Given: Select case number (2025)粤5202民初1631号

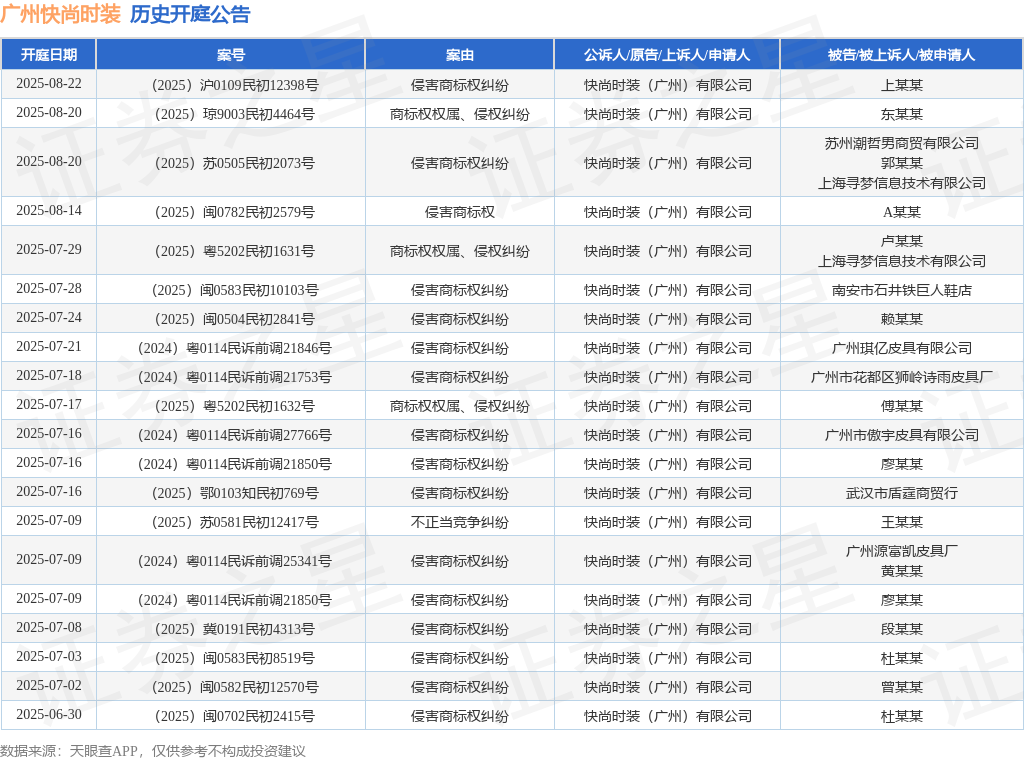Looking at the screenshot, I should (x=235, y=251).
